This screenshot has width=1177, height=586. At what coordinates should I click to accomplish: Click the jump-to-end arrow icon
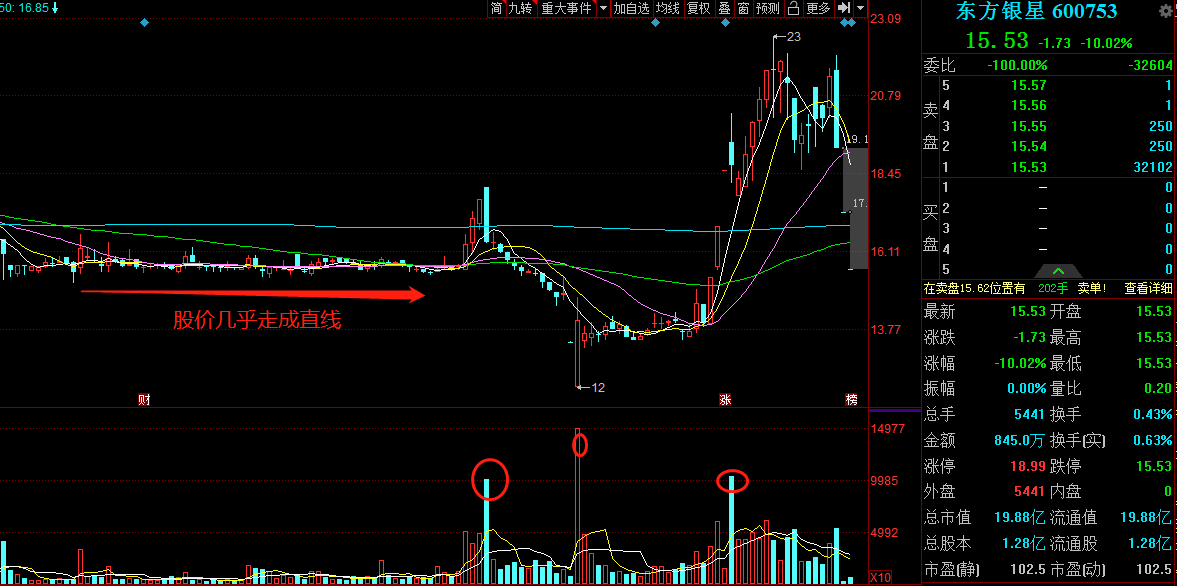pyautogui.click(x=845, y=8)
